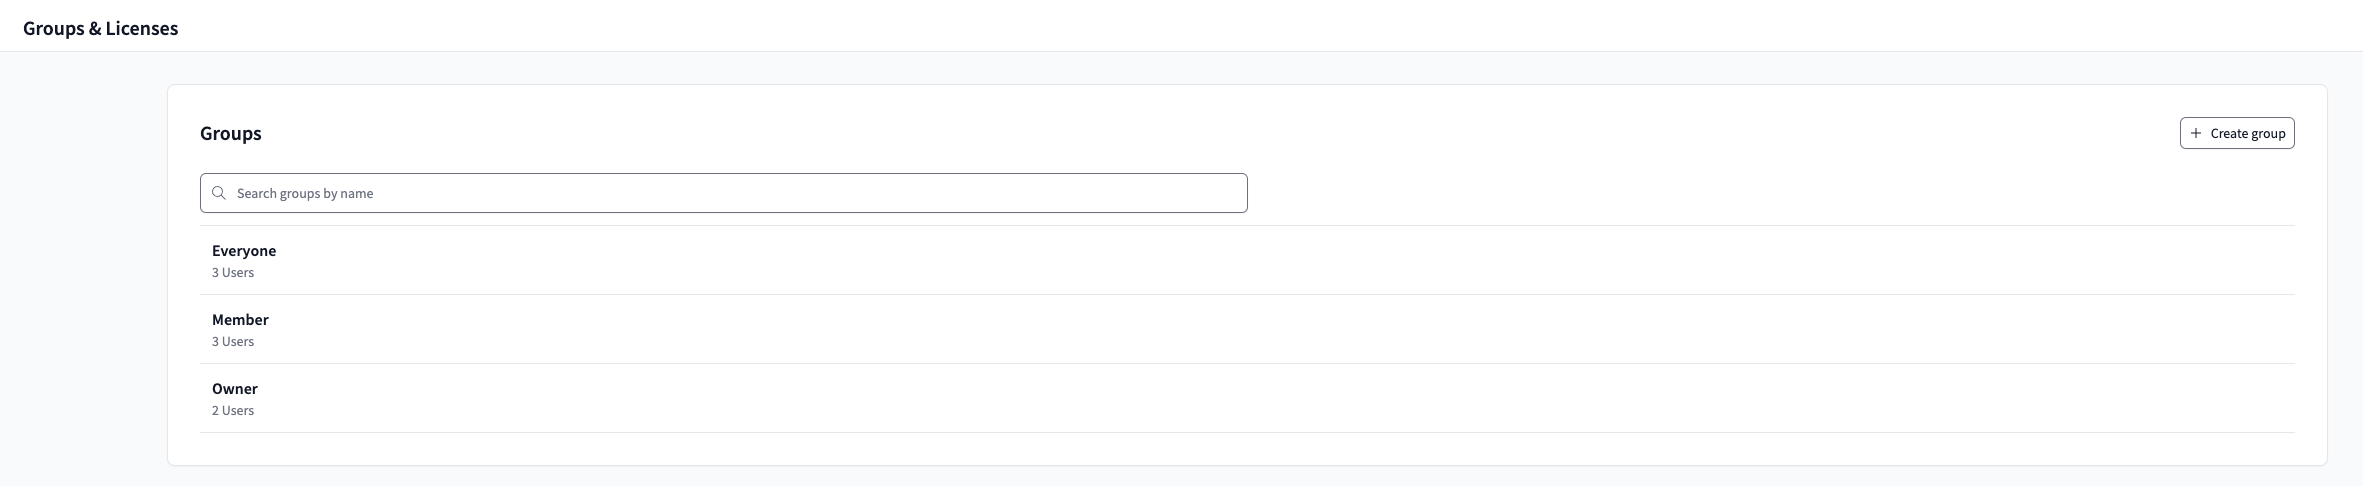Click the plus icon in Create group
2363x486 pixels.
click(x=2196, y=133)
